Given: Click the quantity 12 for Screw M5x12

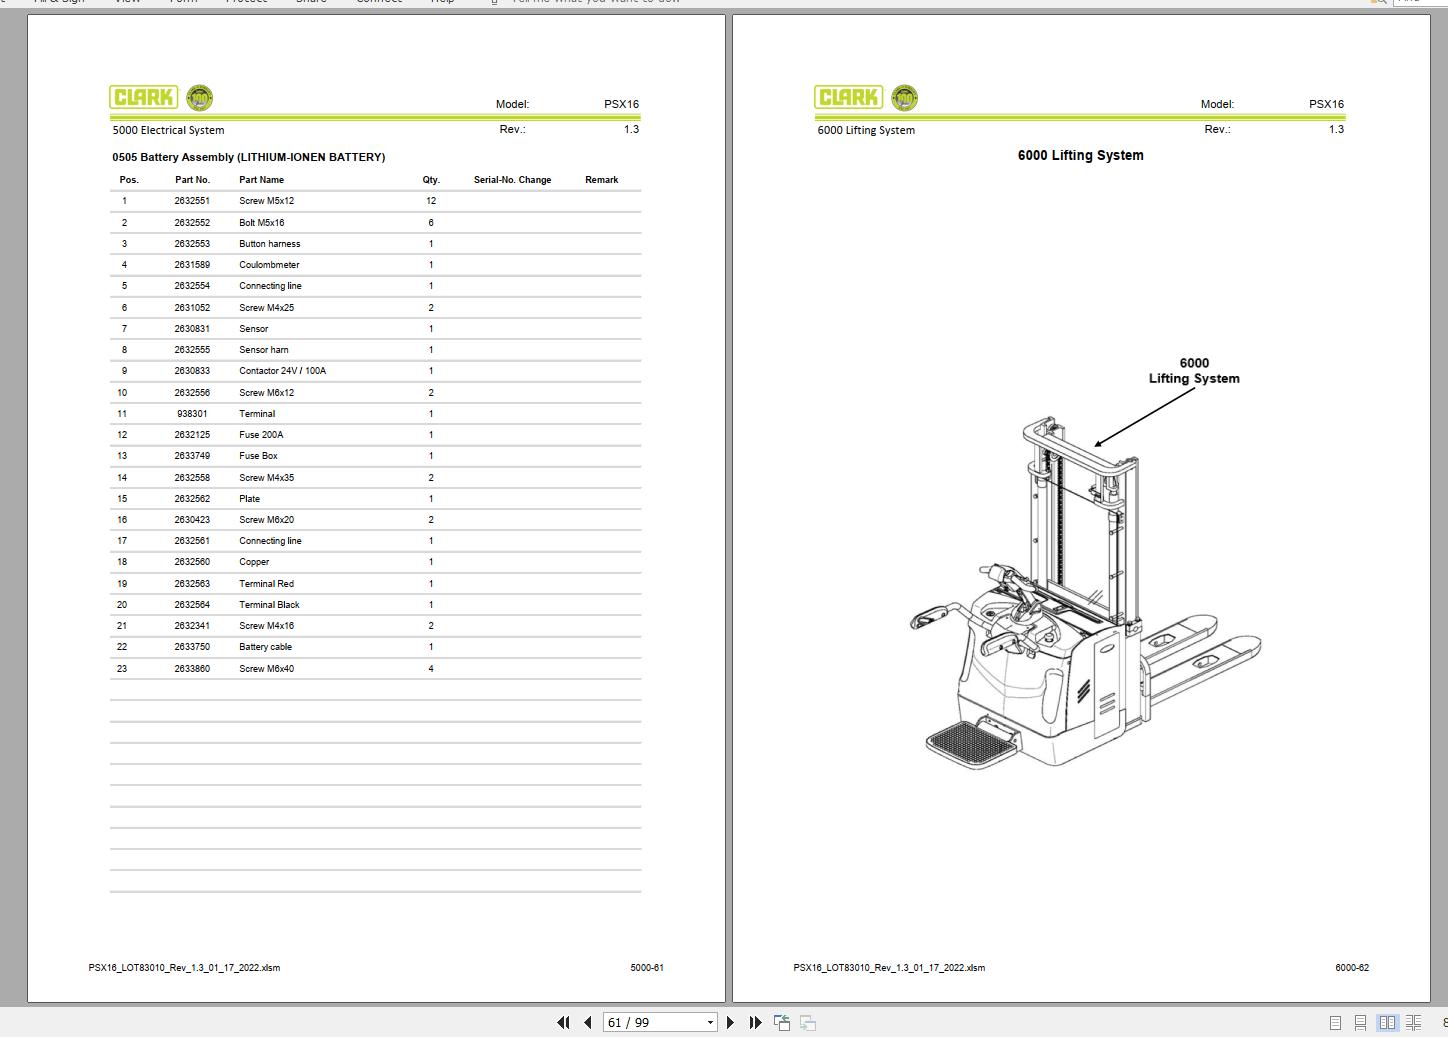Looking at the screenshot, I should [x=431, y=201].
